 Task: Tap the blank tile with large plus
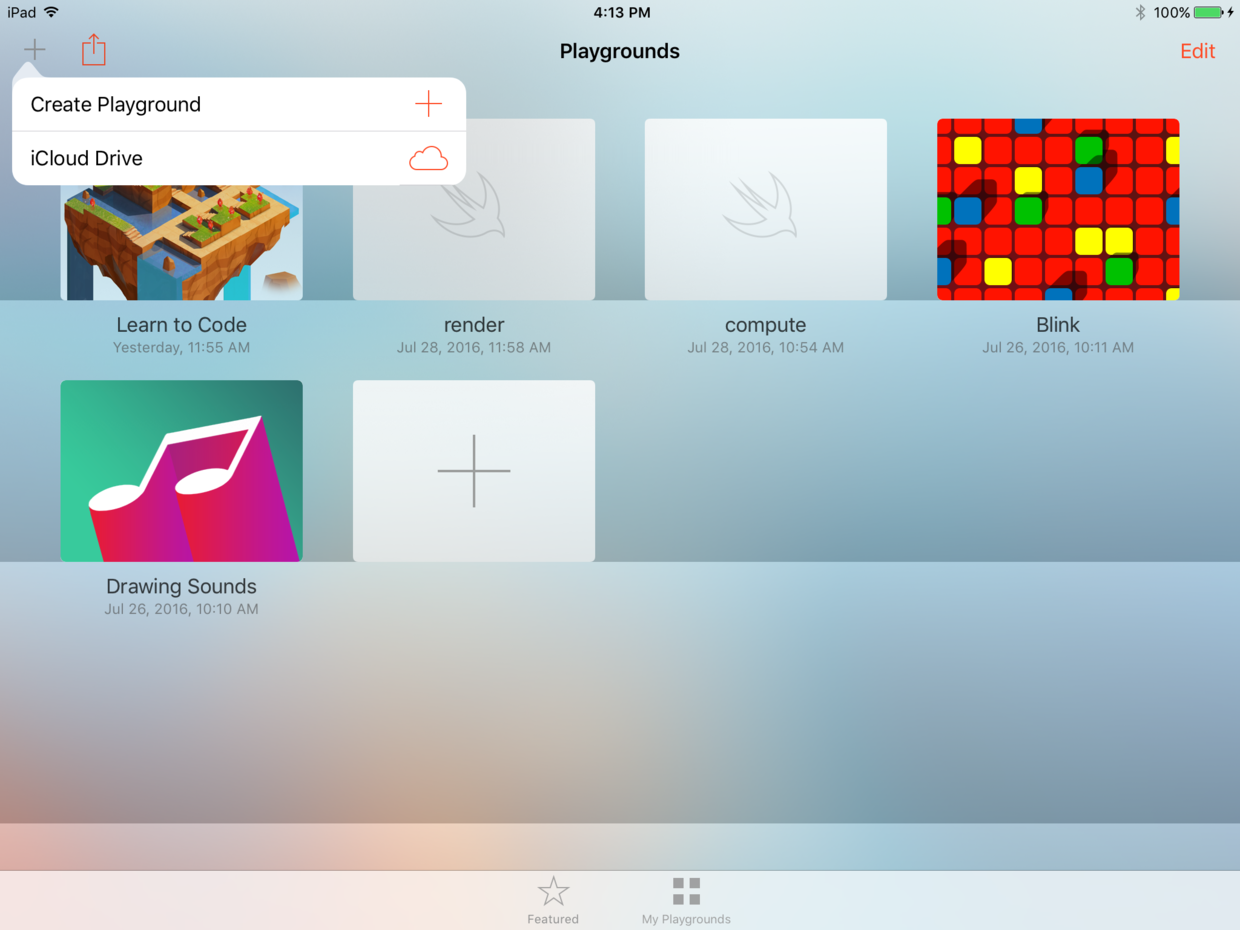click(474, 470)
